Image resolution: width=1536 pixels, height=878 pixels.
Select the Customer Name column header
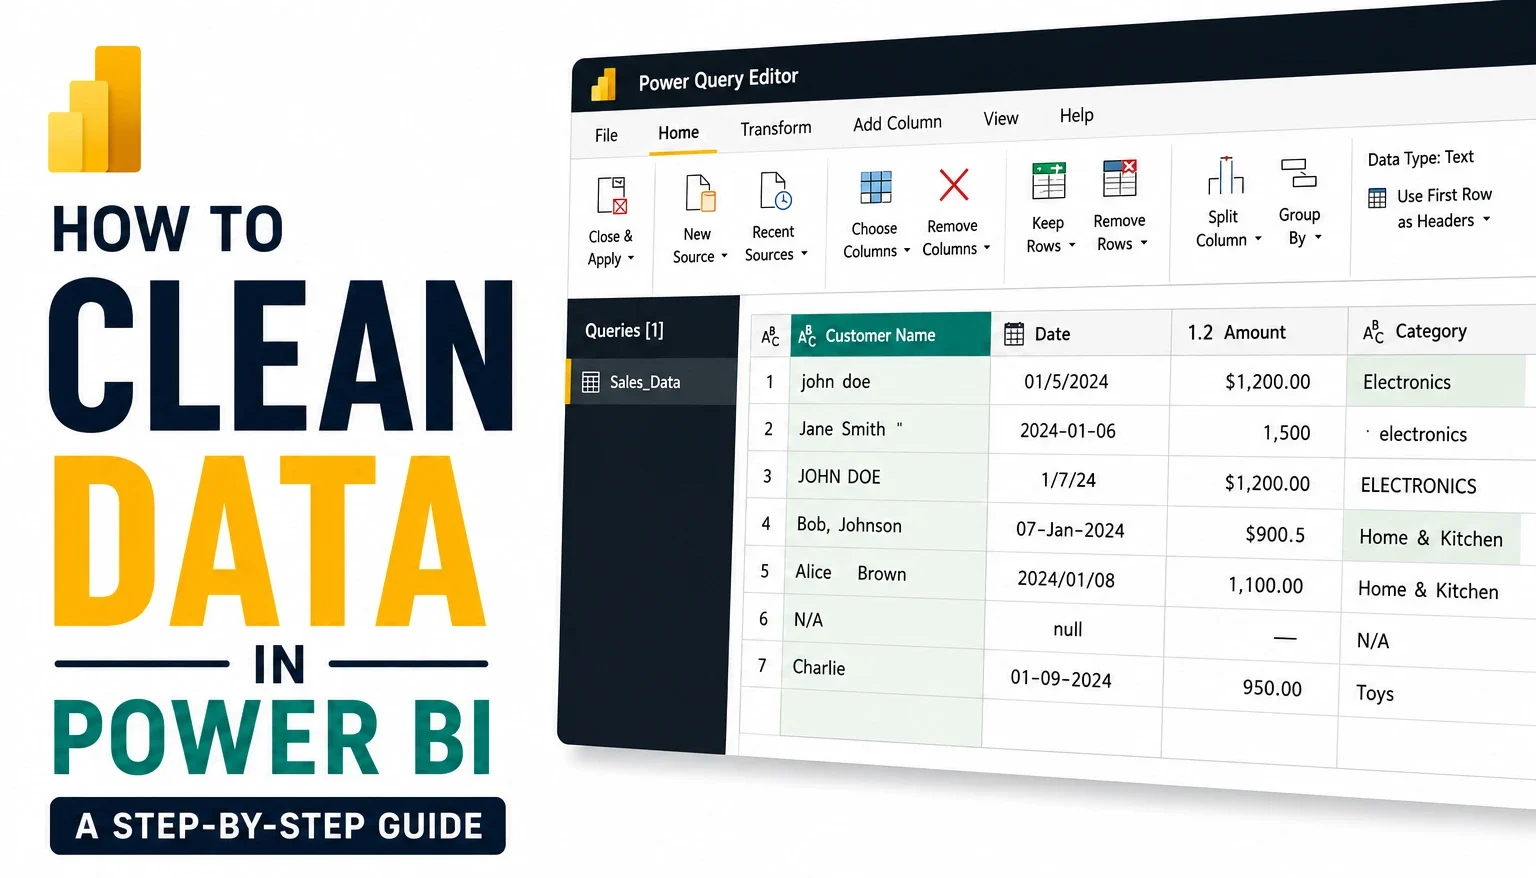pos(890,335)
